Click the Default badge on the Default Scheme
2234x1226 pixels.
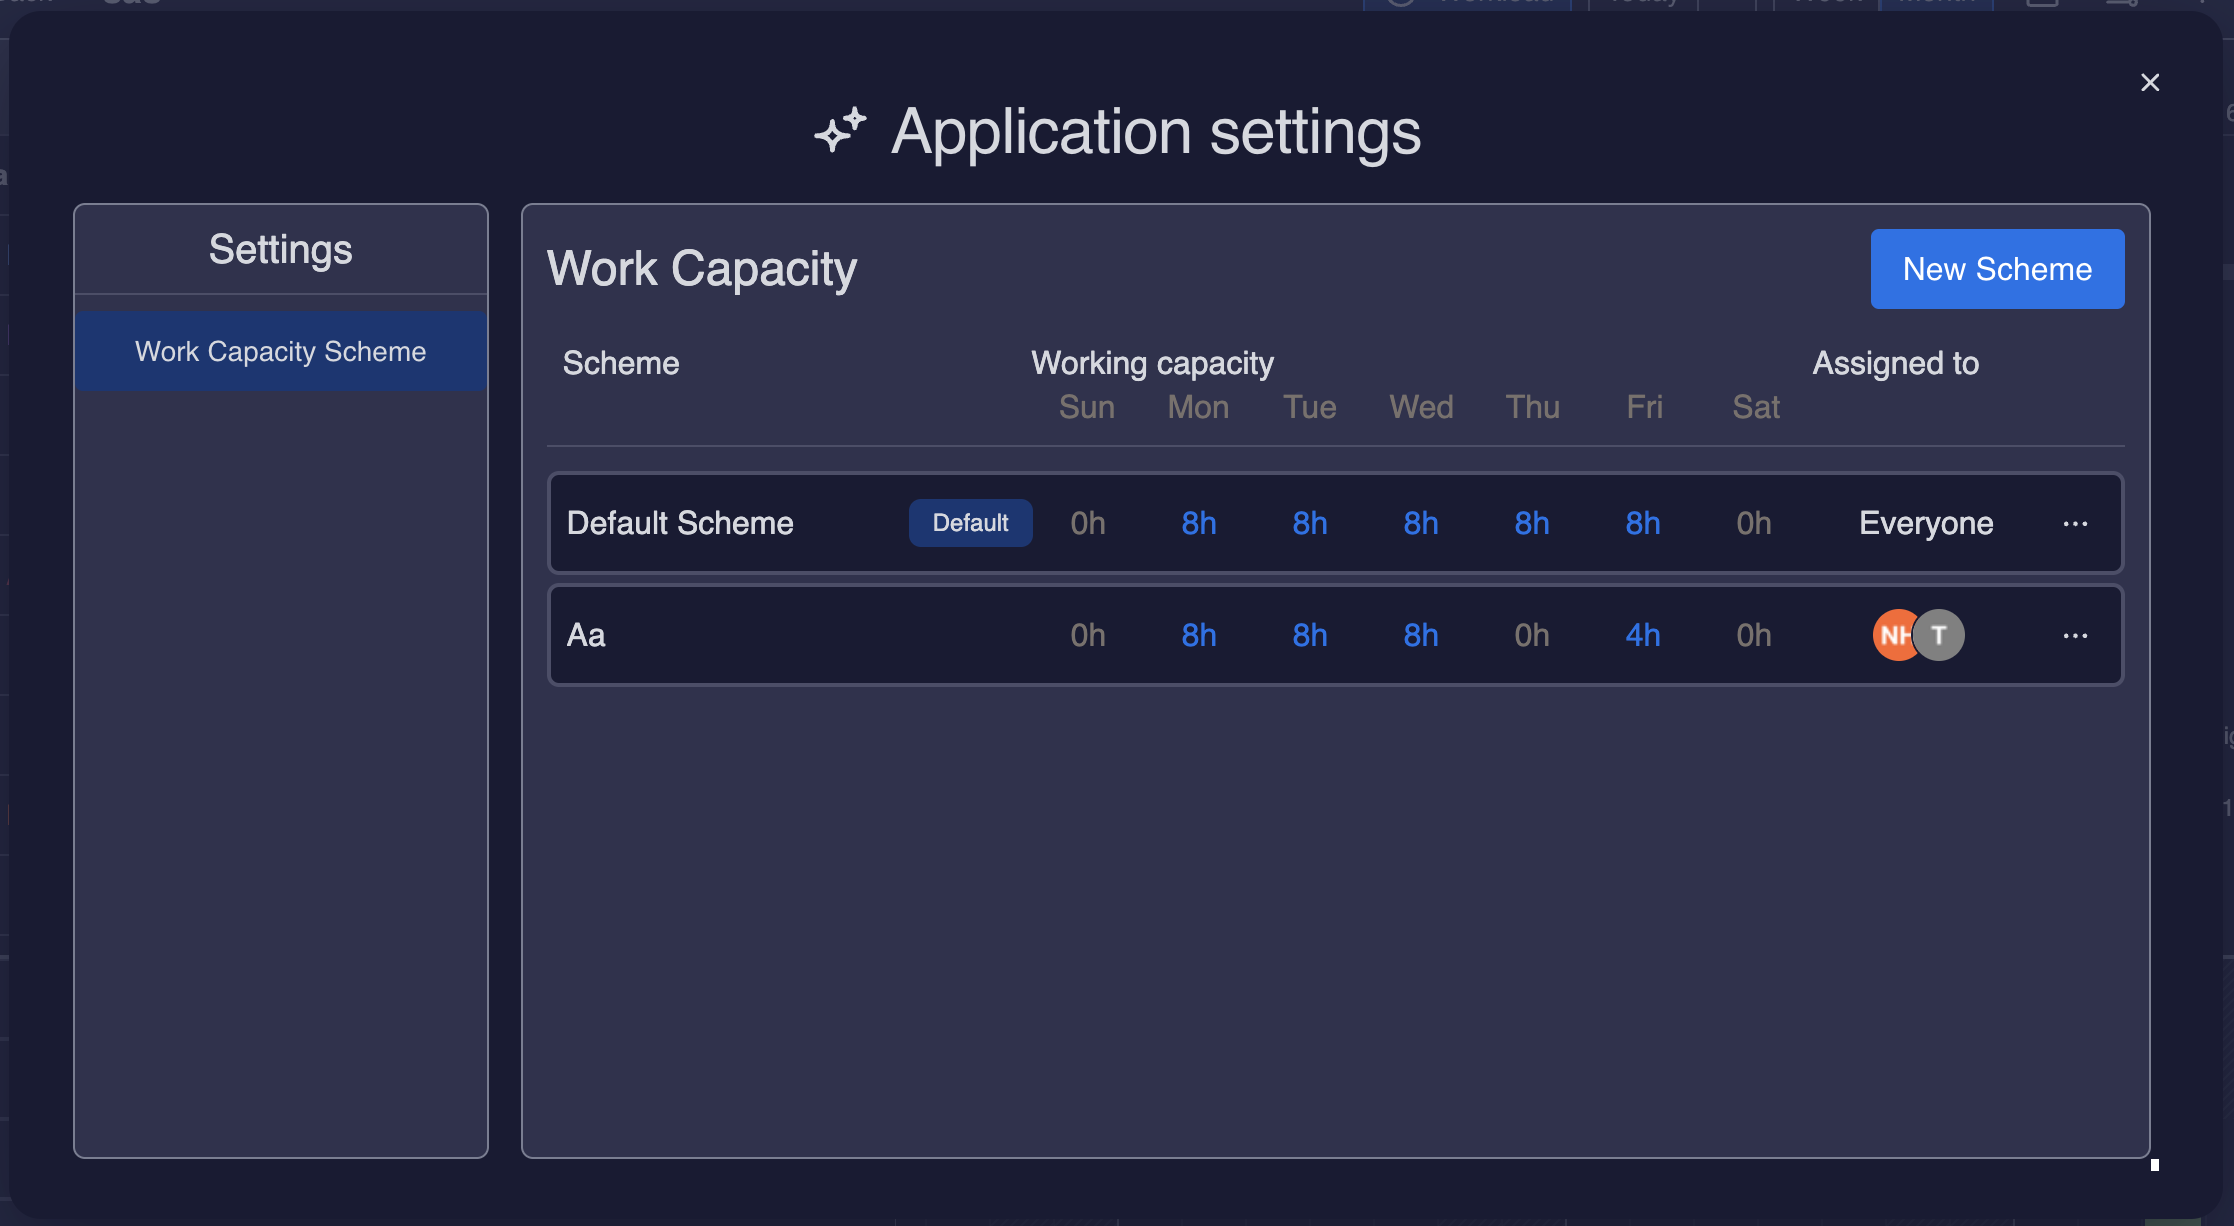pyautogui.click(x=970, y=522)
